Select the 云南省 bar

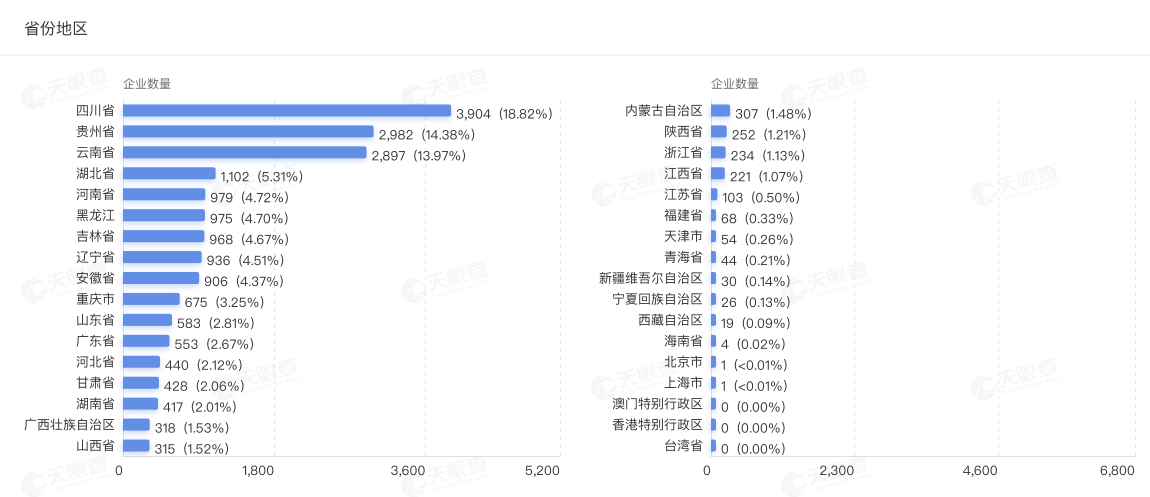(x=243, y=153)
